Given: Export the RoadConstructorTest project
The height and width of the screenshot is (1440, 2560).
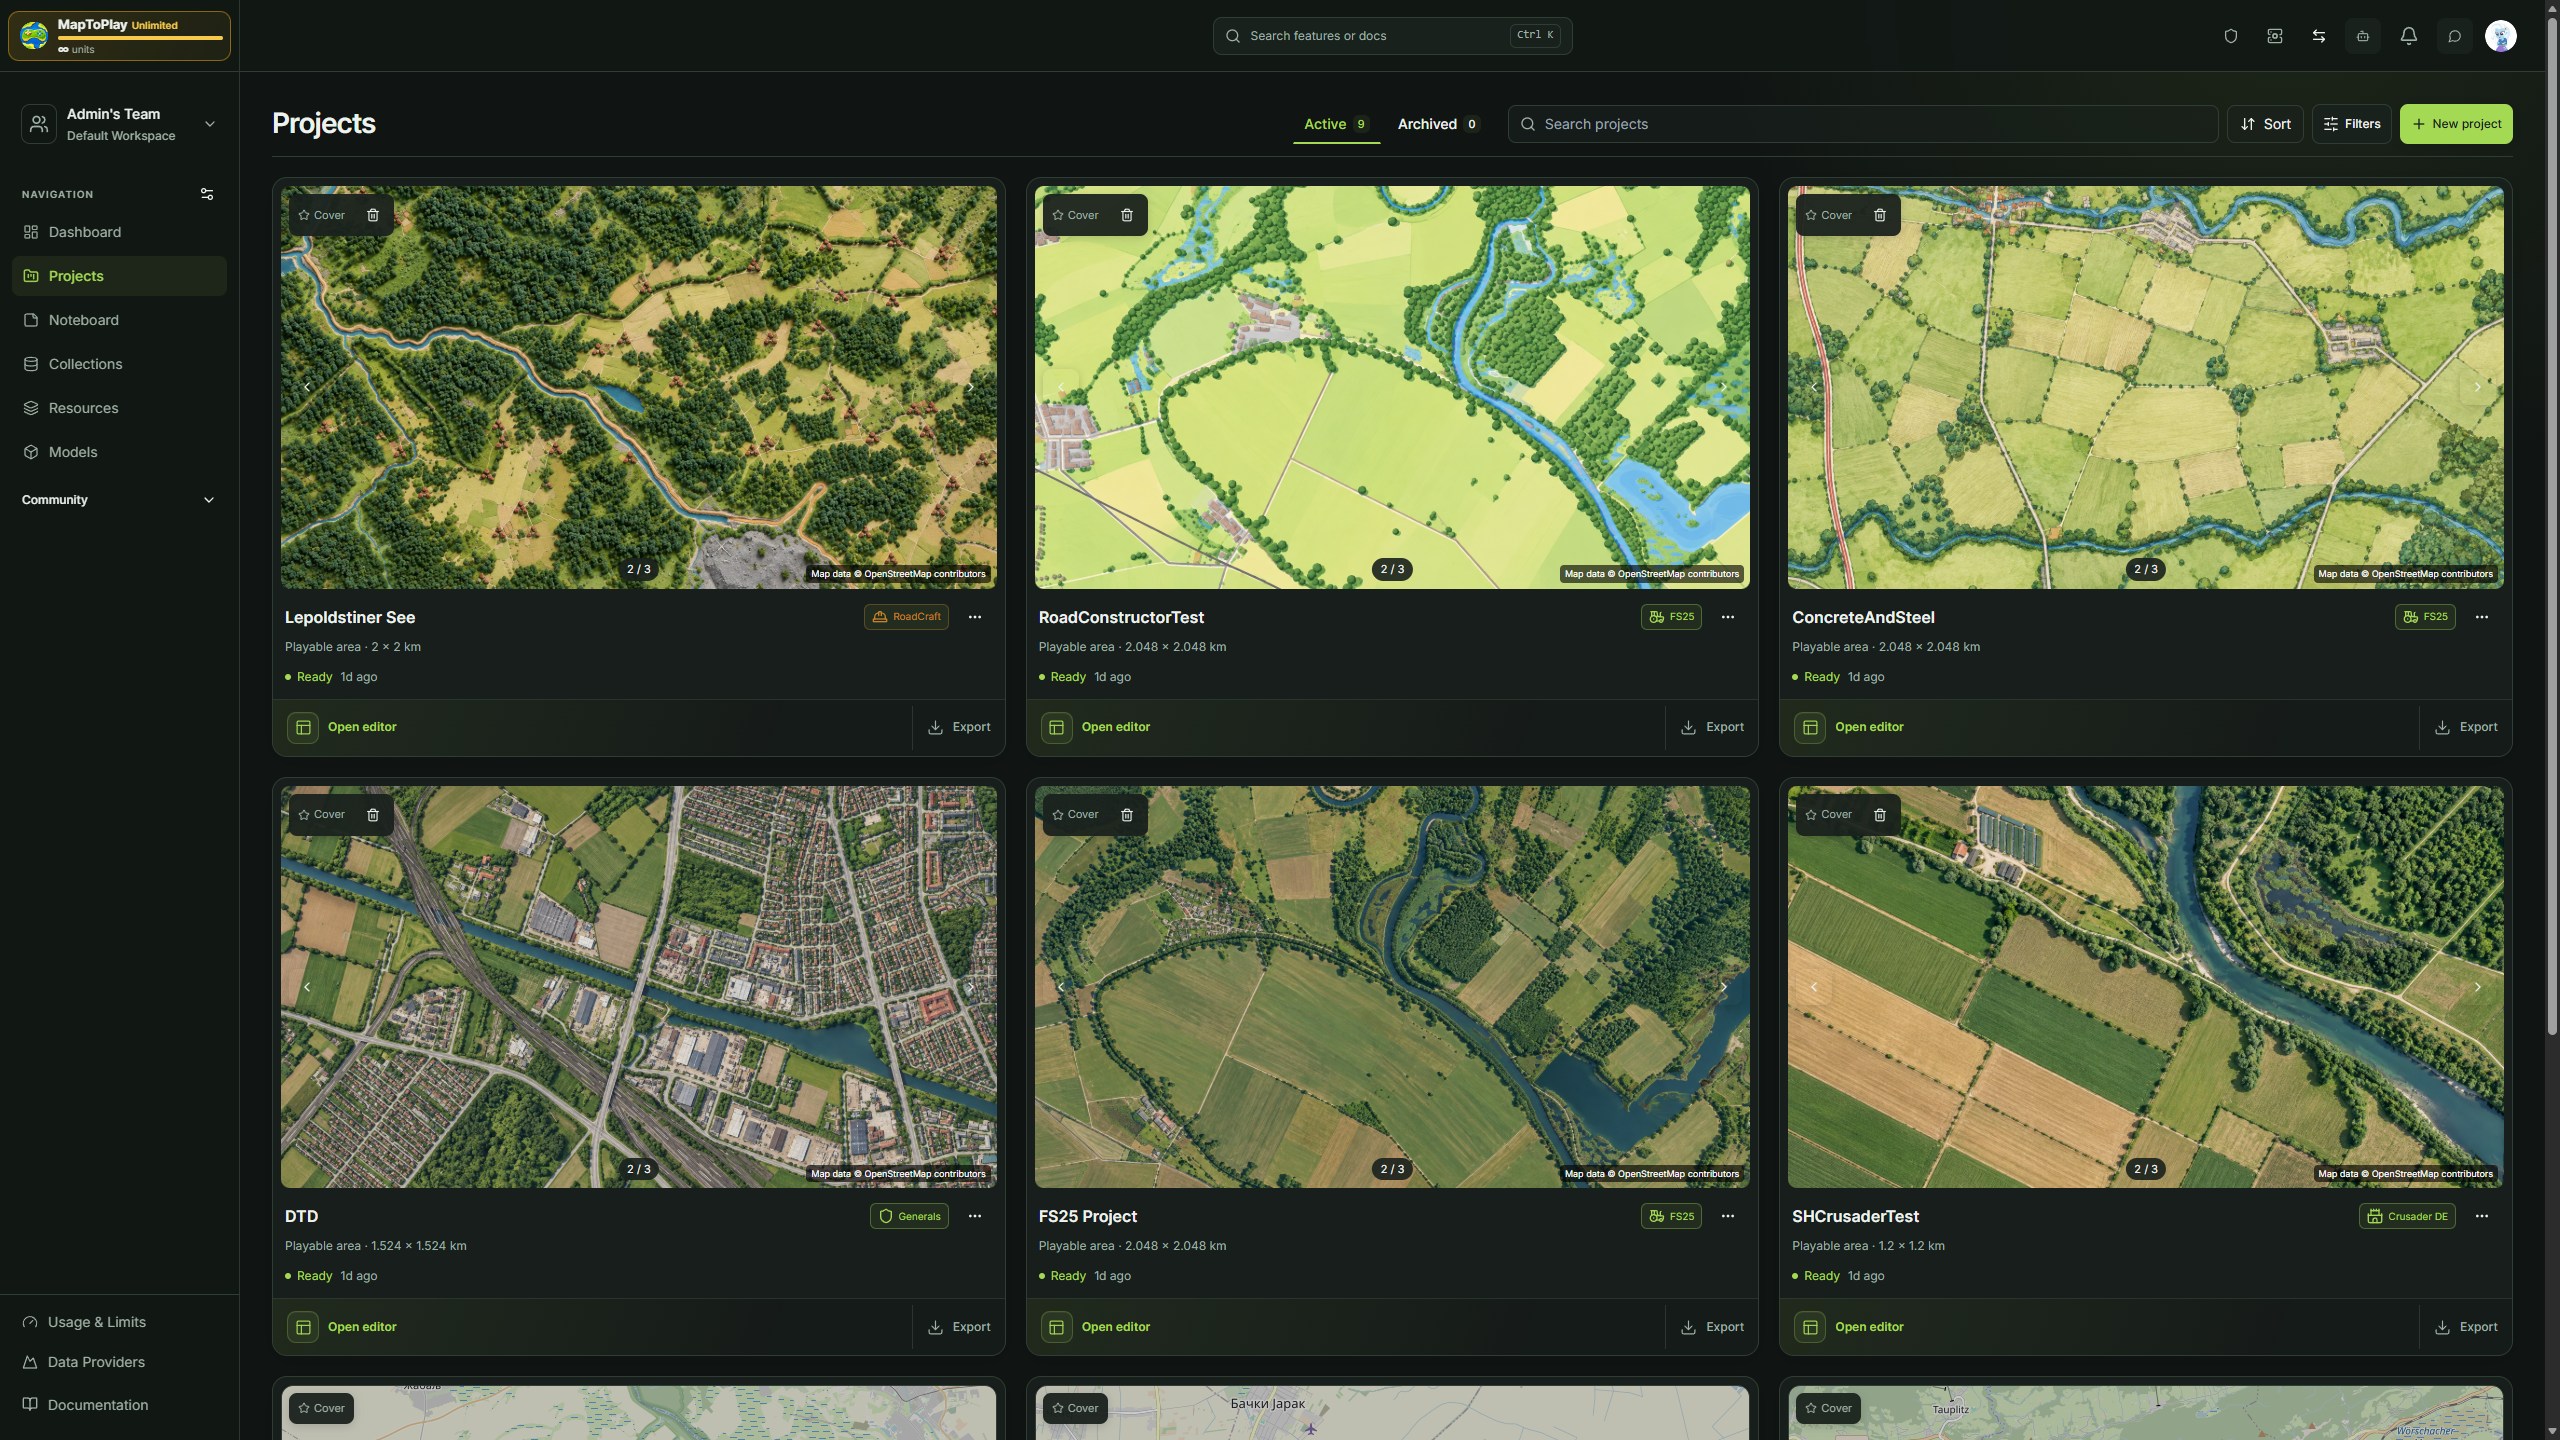Looking at the screenshot, I should (x=1712, y=727).
